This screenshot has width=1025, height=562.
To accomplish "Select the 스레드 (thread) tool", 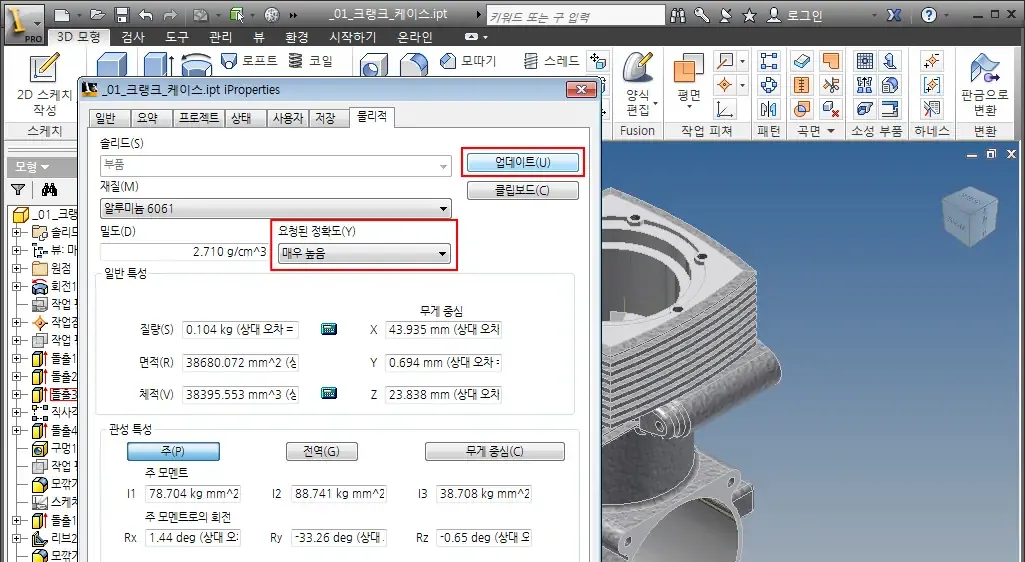I will 552,61.
